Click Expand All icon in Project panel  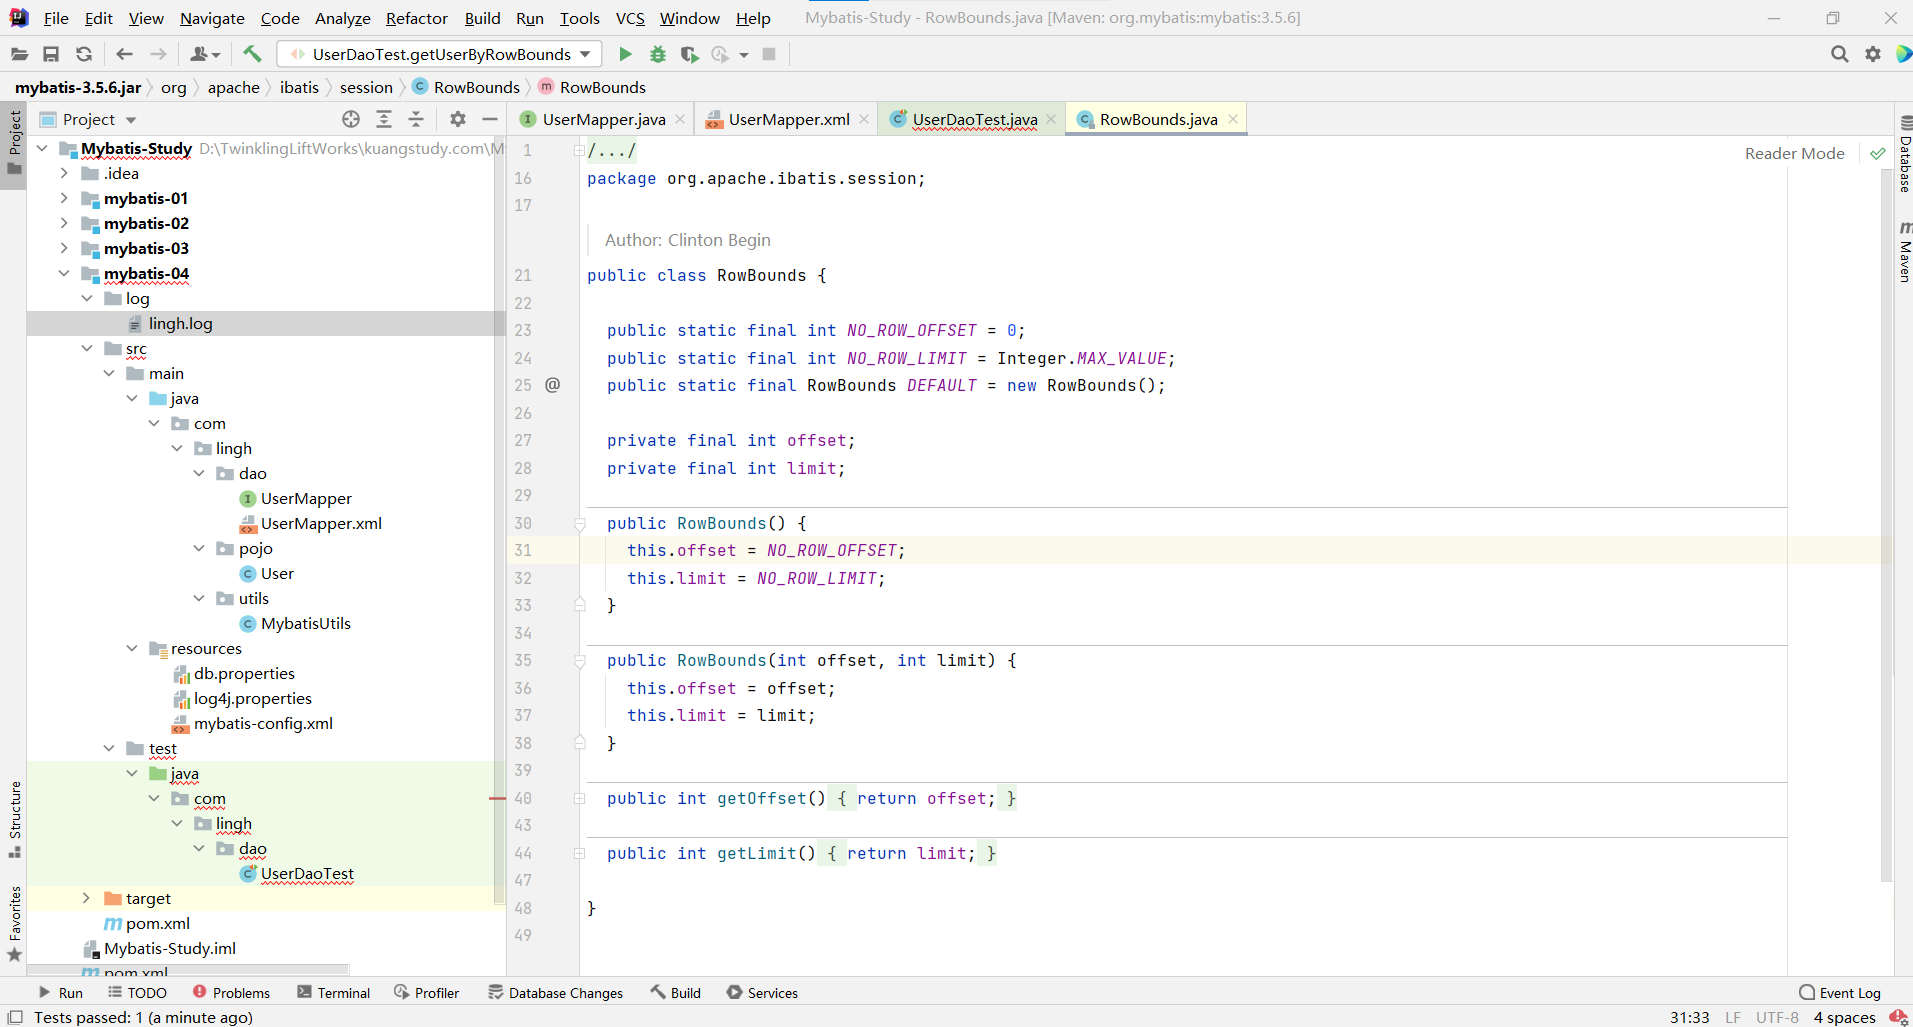pyautogui.click(x=384, y=119)
